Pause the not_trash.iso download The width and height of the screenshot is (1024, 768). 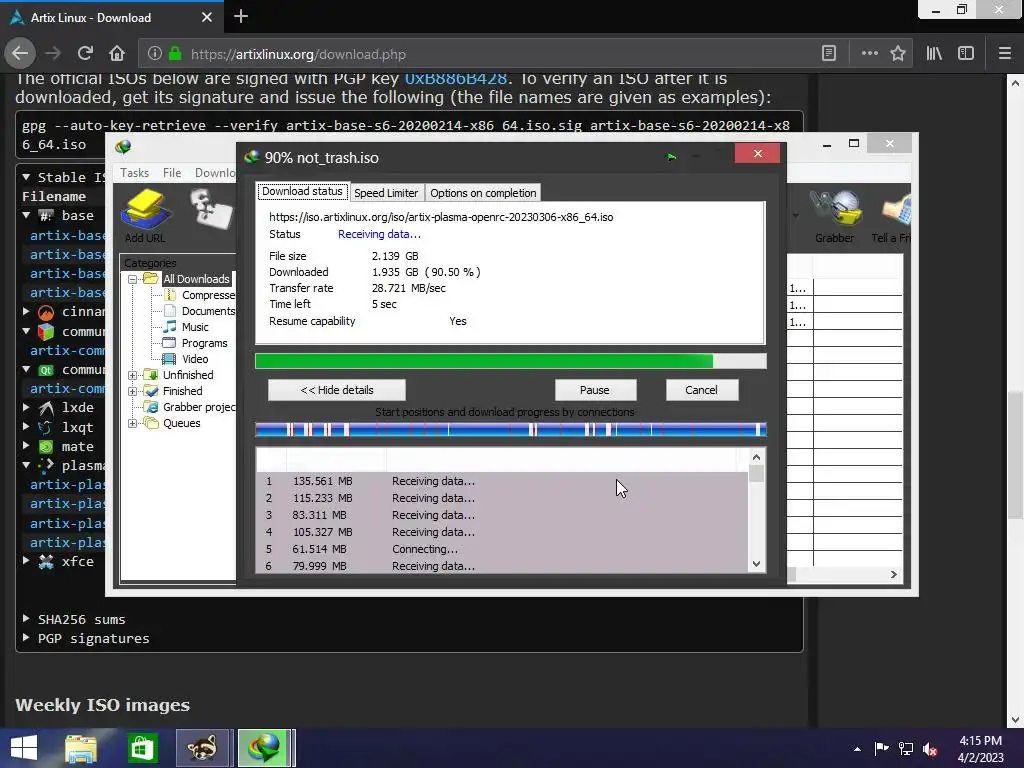(x=595, y=390)
